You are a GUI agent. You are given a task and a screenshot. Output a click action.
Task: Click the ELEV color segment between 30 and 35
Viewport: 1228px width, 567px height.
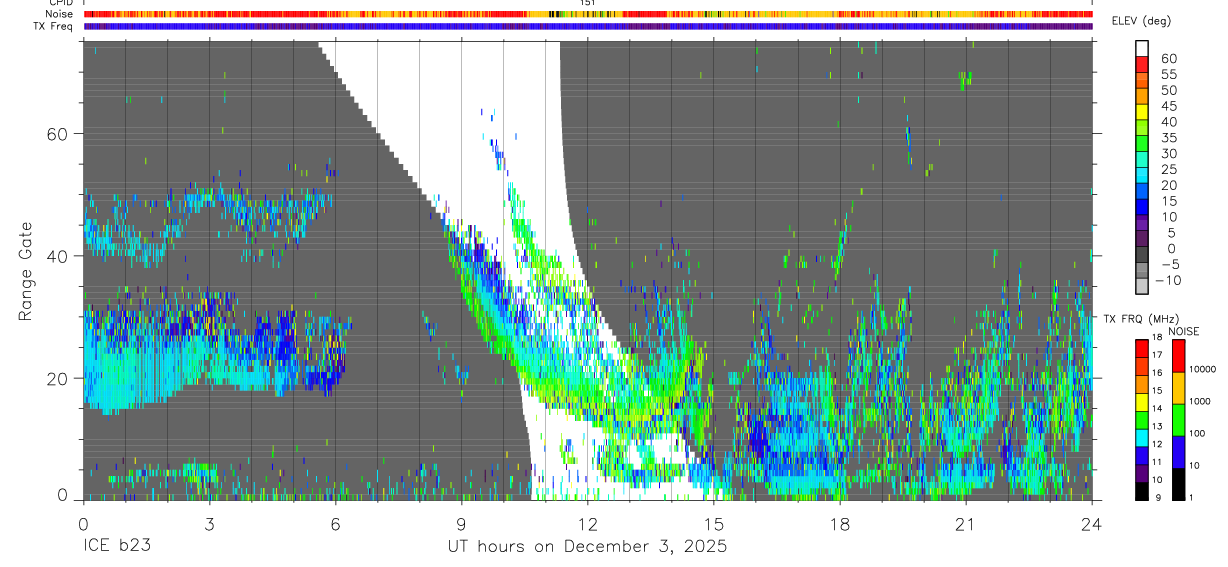1142,144
